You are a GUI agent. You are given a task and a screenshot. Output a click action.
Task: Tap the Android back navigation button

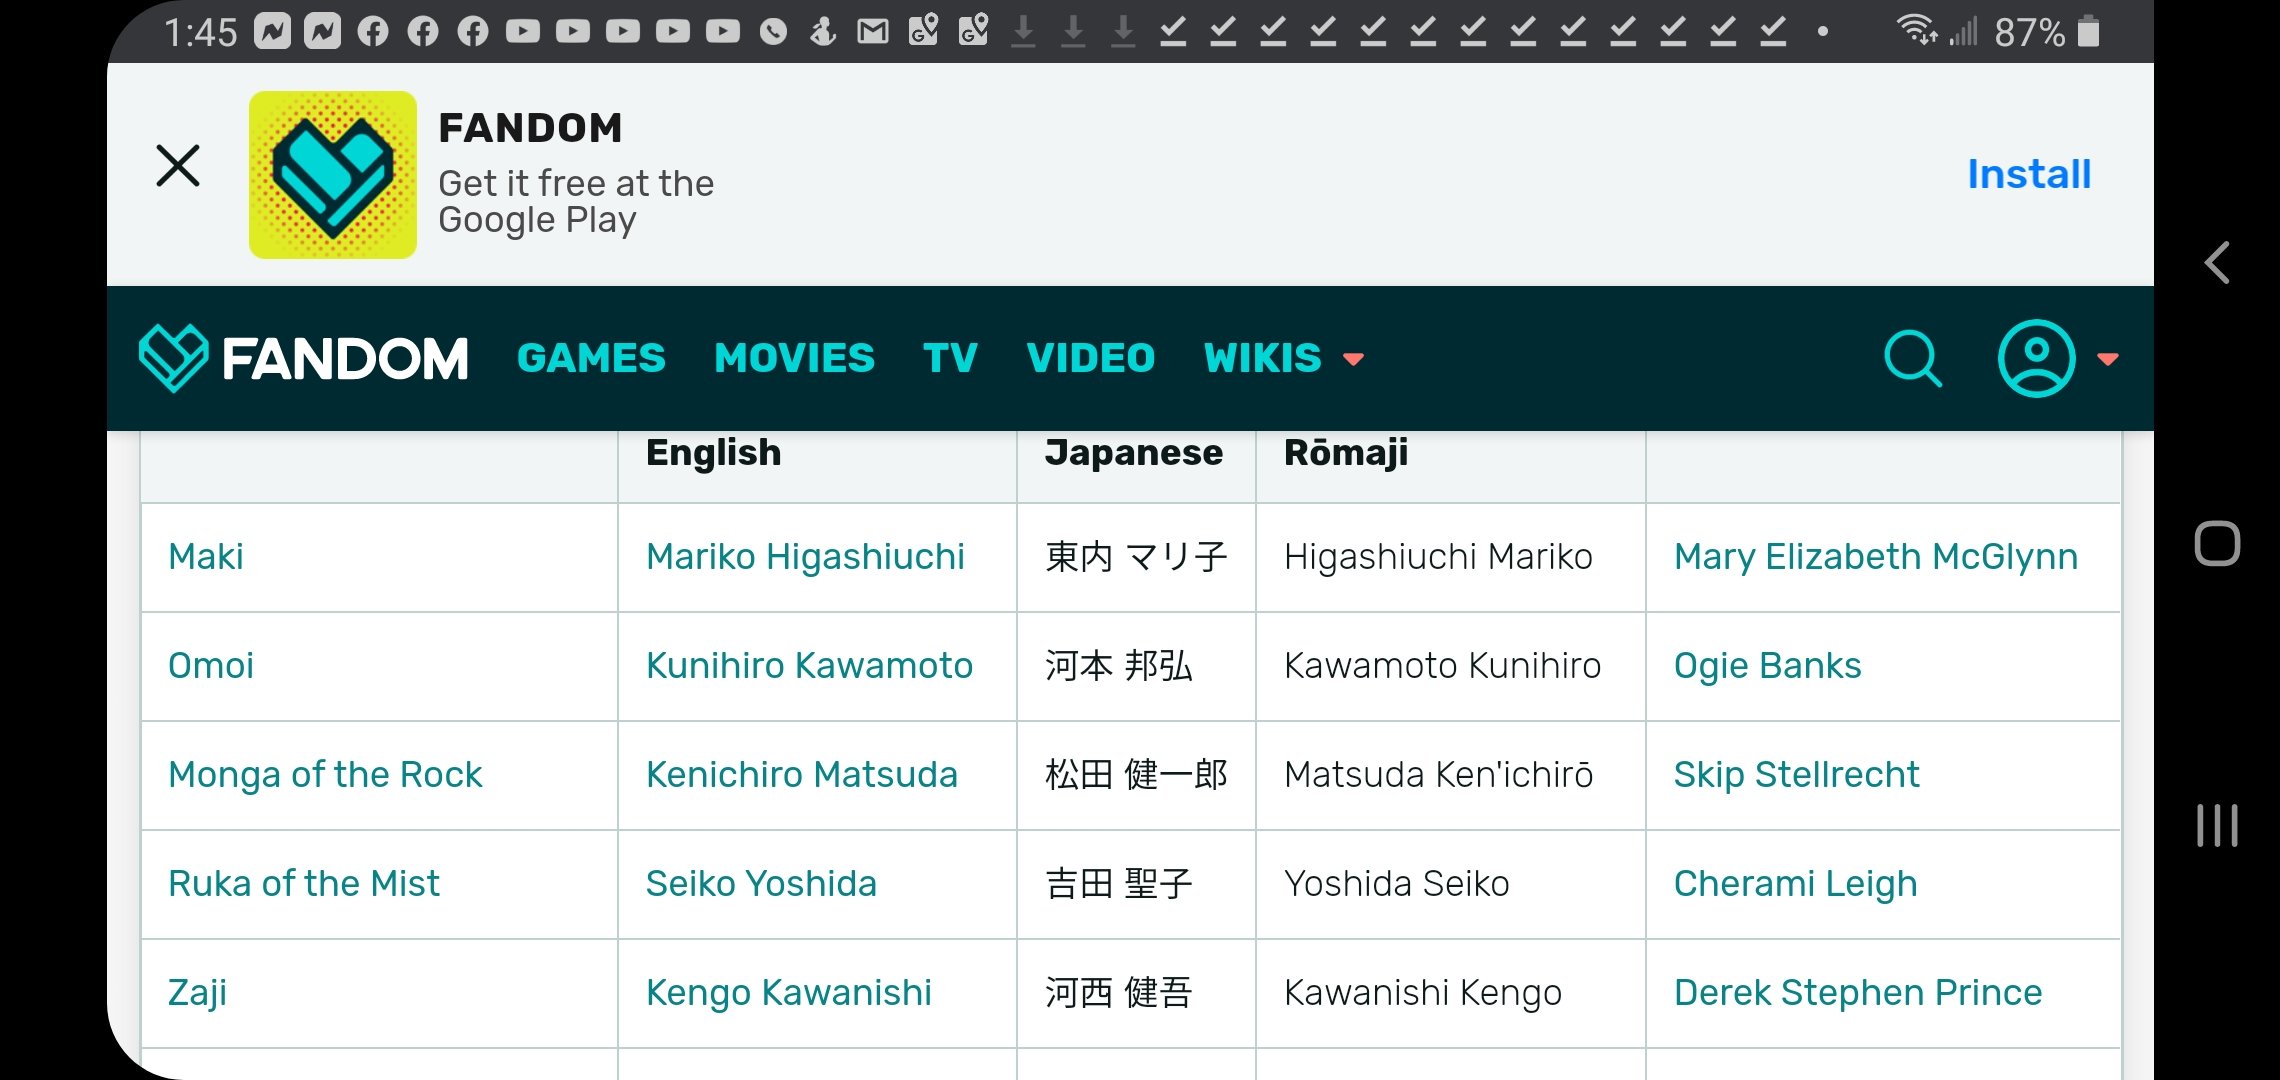pos(2217,263)
